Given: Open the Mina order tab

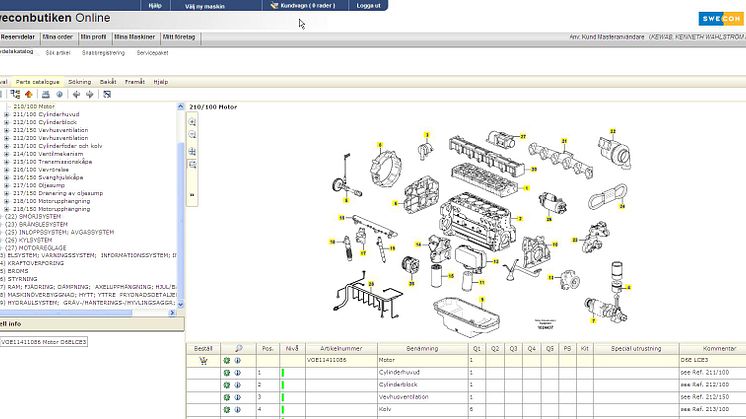Looking at the screenshot, I should point(58,37).
